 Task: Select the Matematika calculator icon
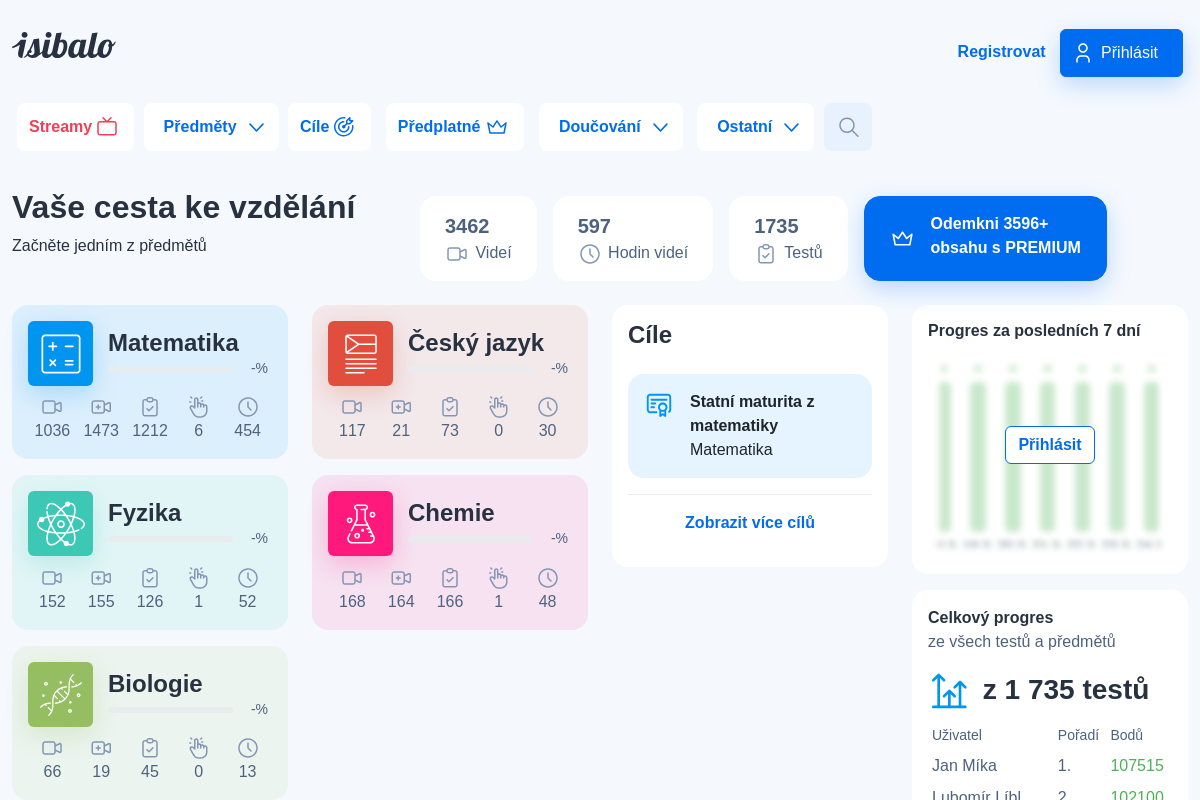pos(60,353)
